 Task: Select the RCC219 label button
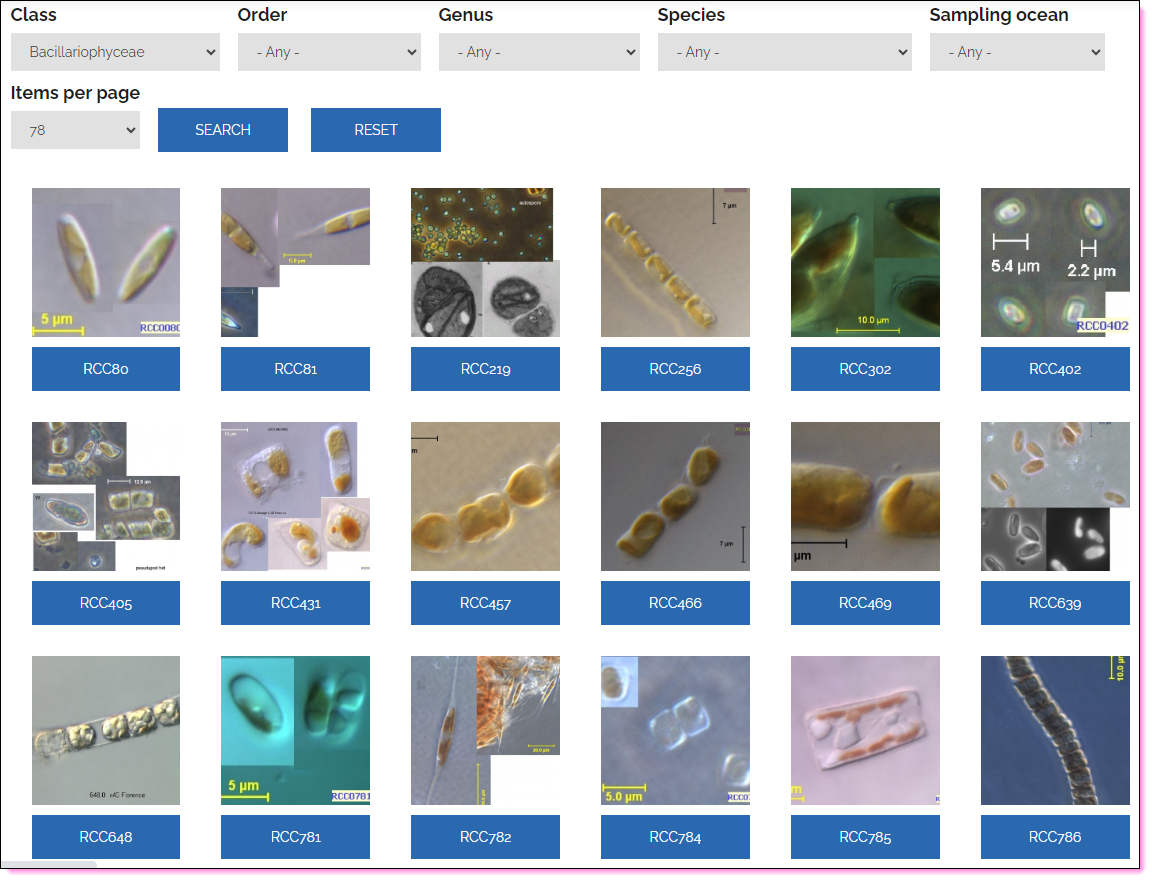click(485, 369)
